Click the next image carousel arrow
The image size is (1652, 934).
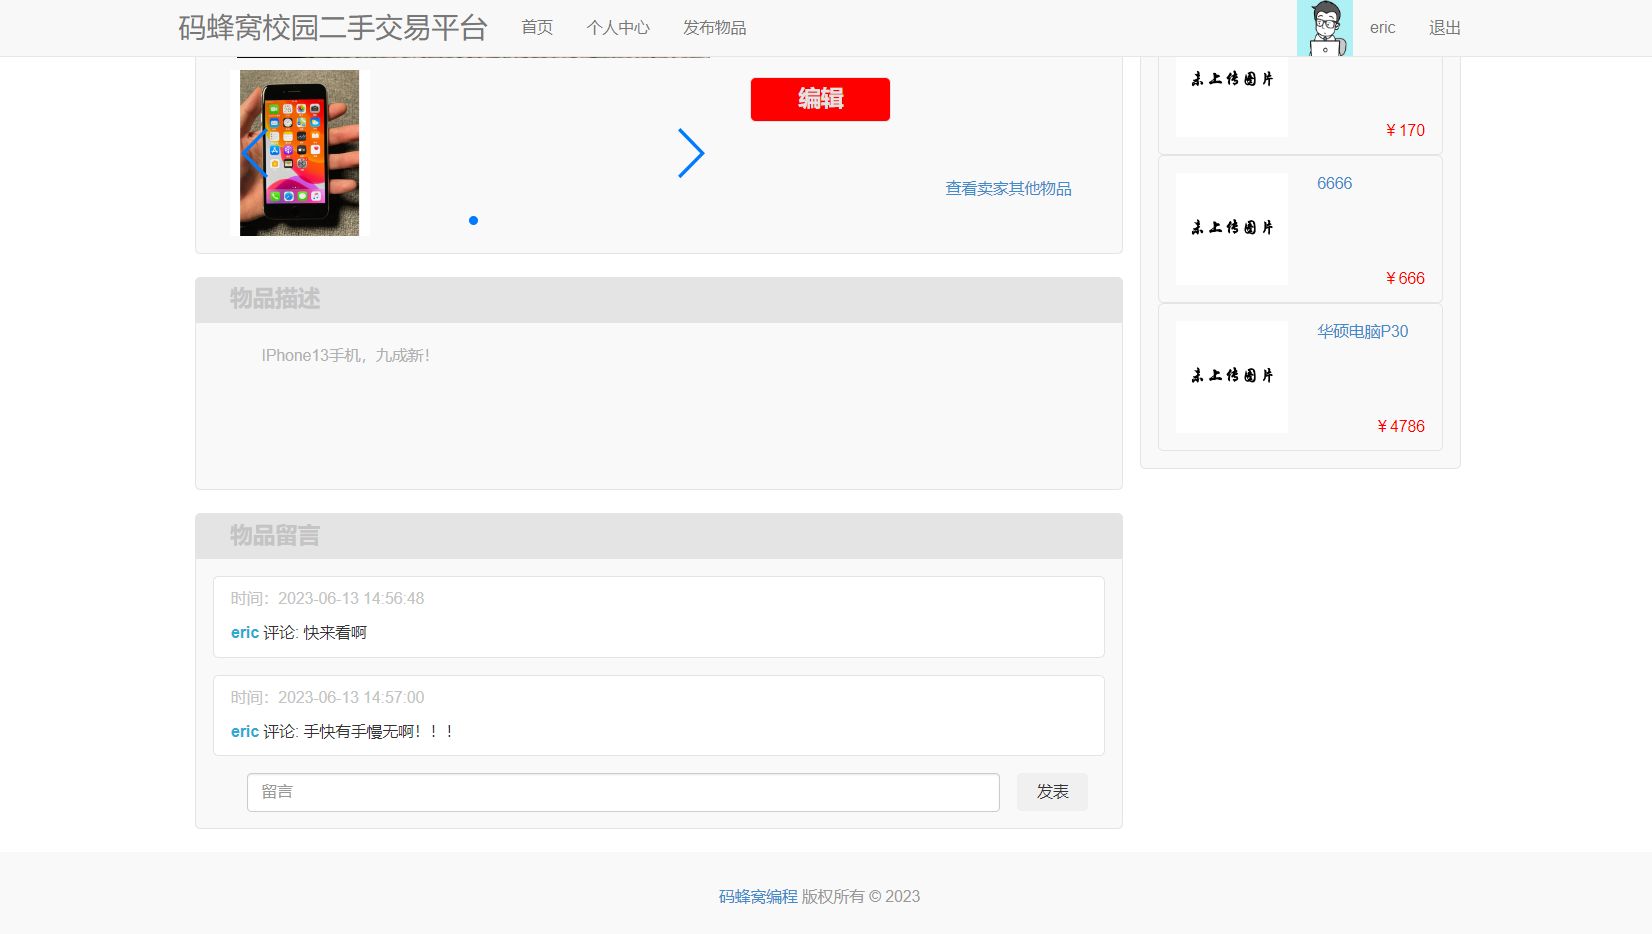coord(690,153)
